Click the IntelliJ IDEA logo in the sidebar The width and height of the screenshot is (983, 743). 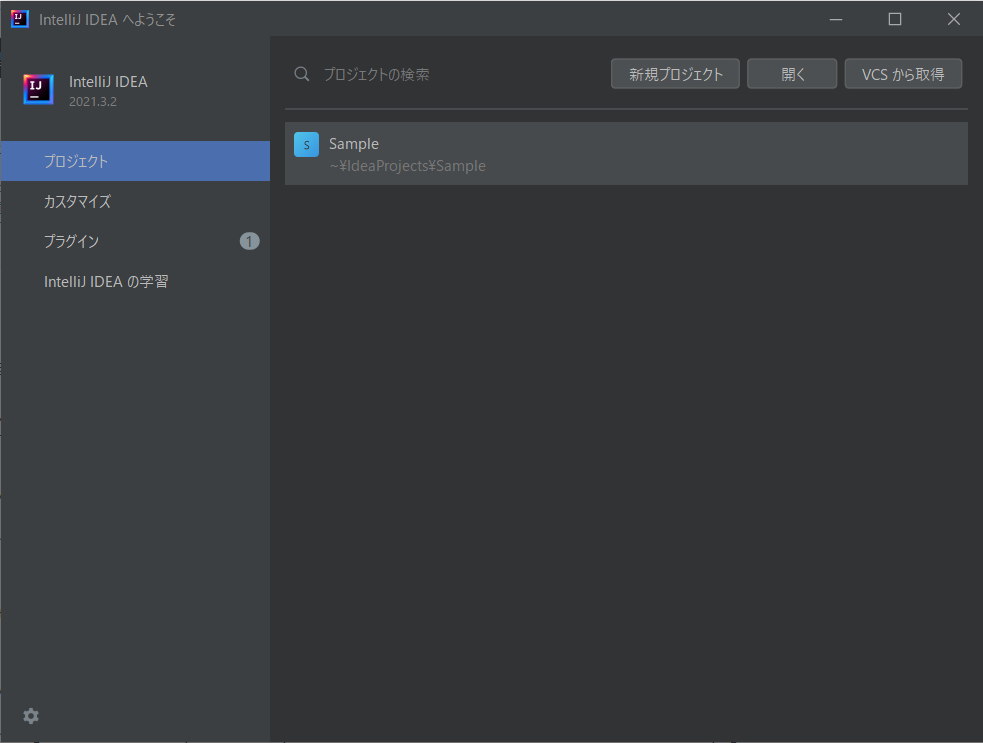pos(38,89)
